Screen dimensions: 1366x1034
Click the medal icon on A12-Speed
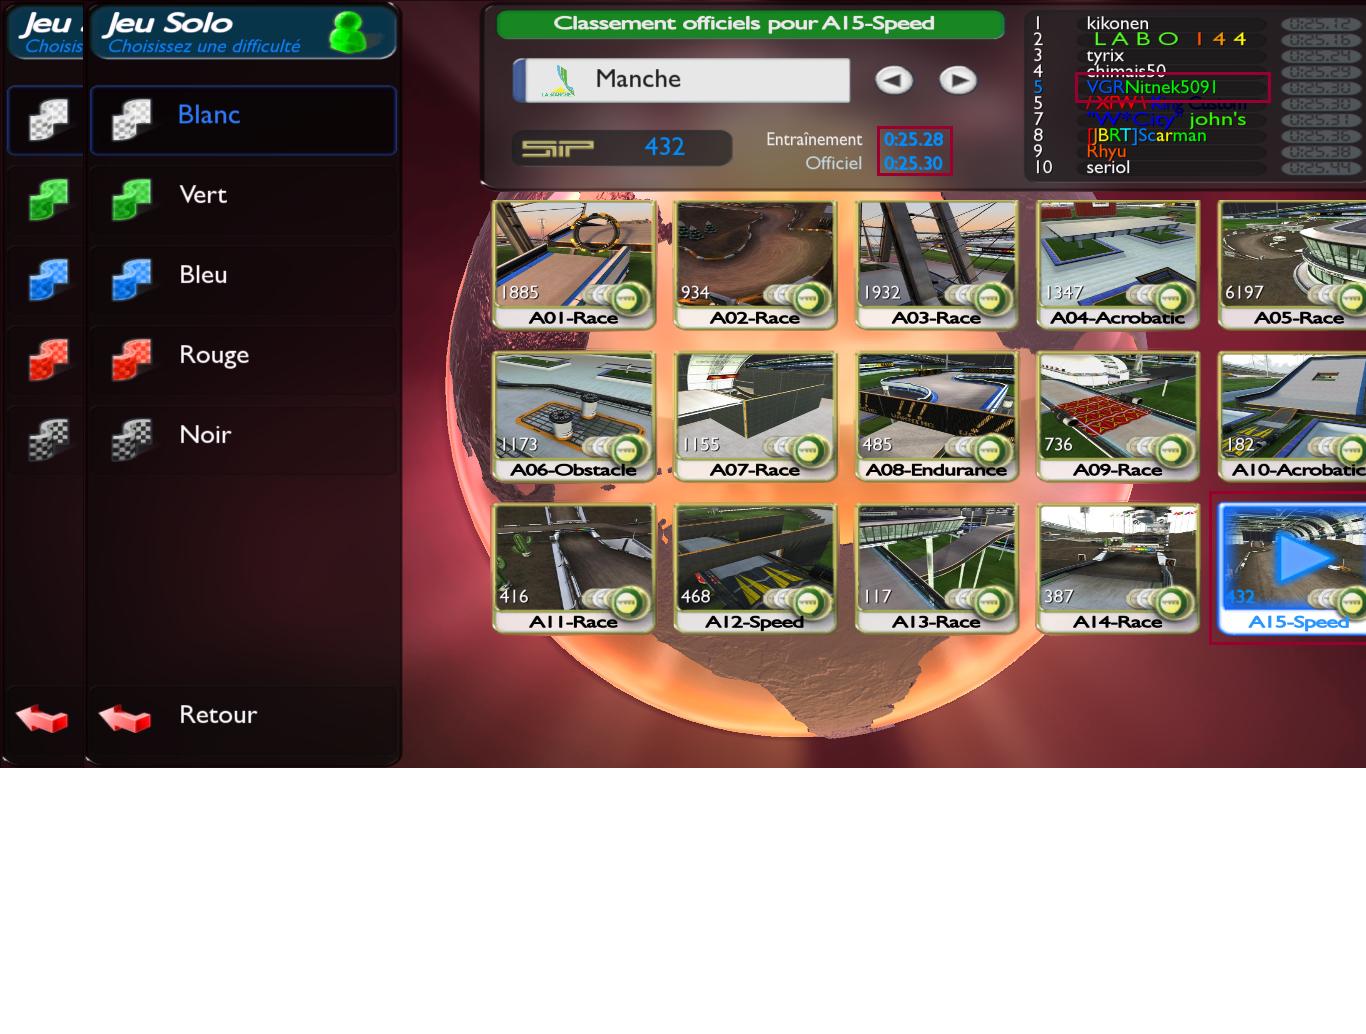(808, 602)
